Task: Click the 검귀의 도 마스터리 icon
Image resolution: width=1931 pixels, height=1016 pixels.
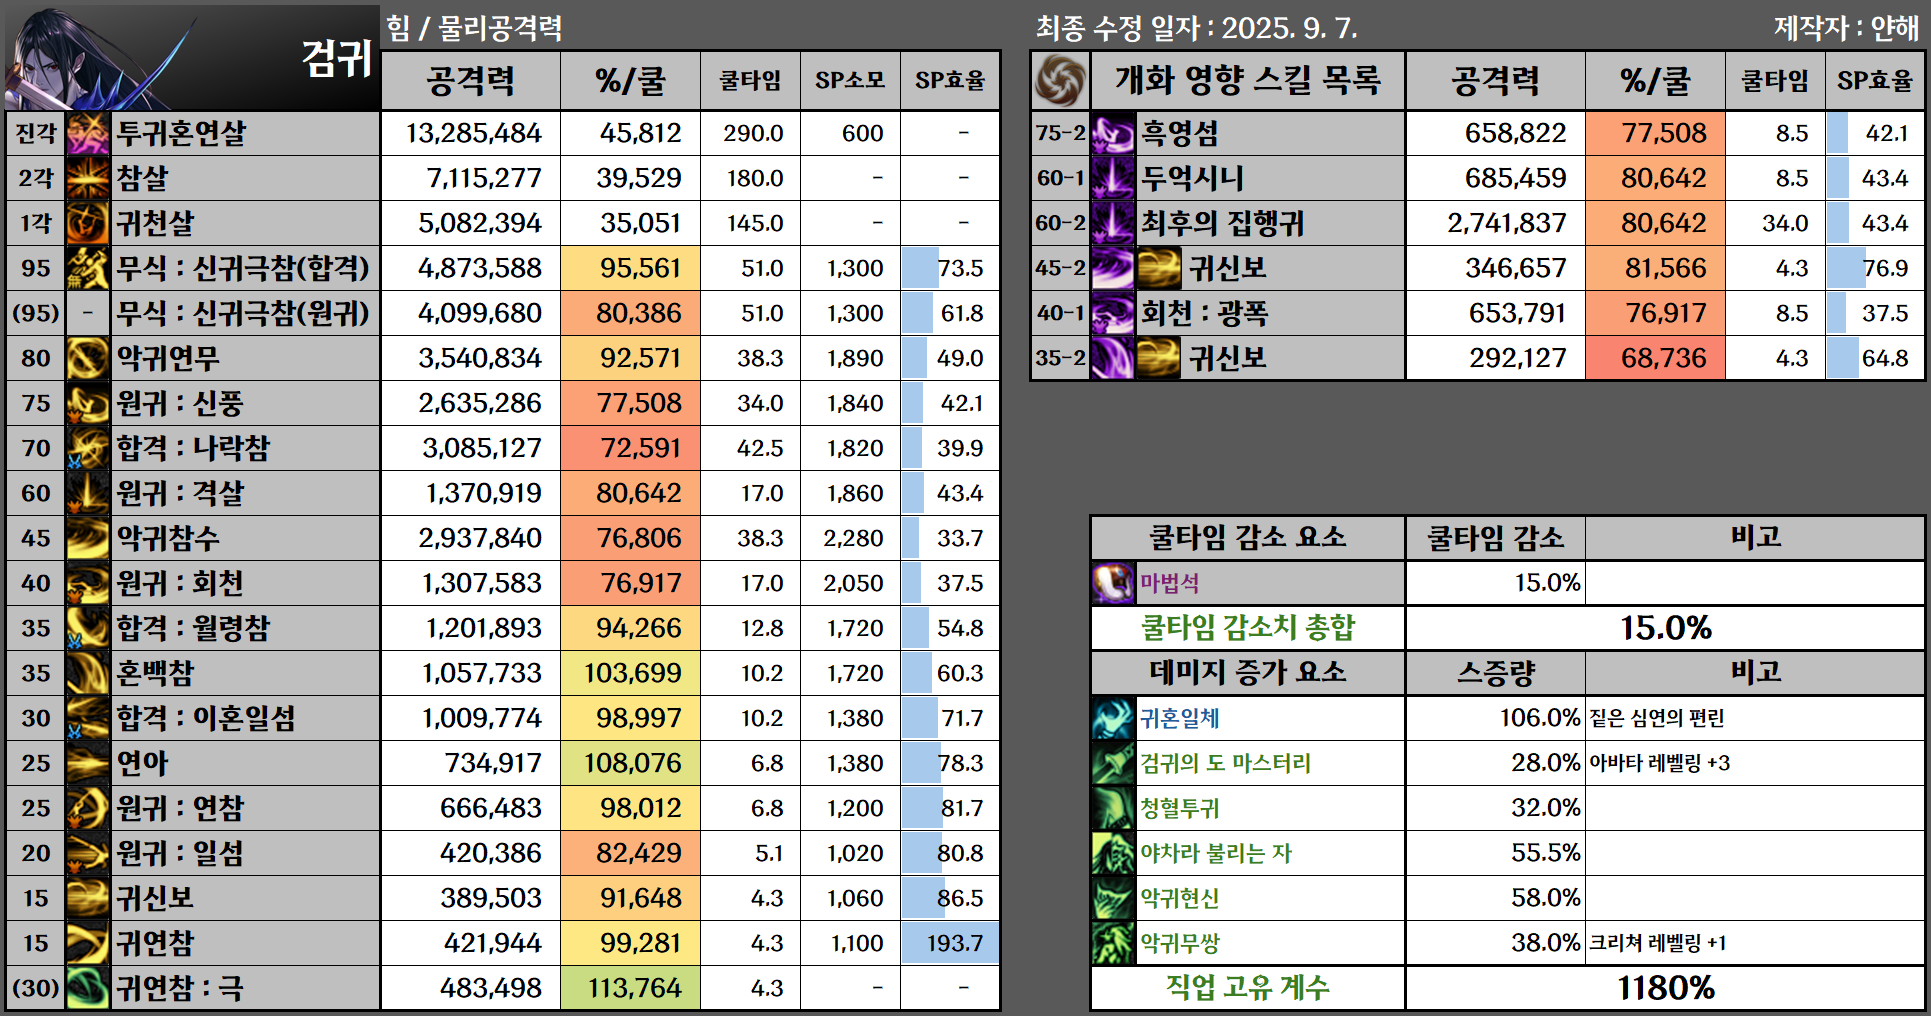Action: pyautogui.click(x=1114, y=763)
